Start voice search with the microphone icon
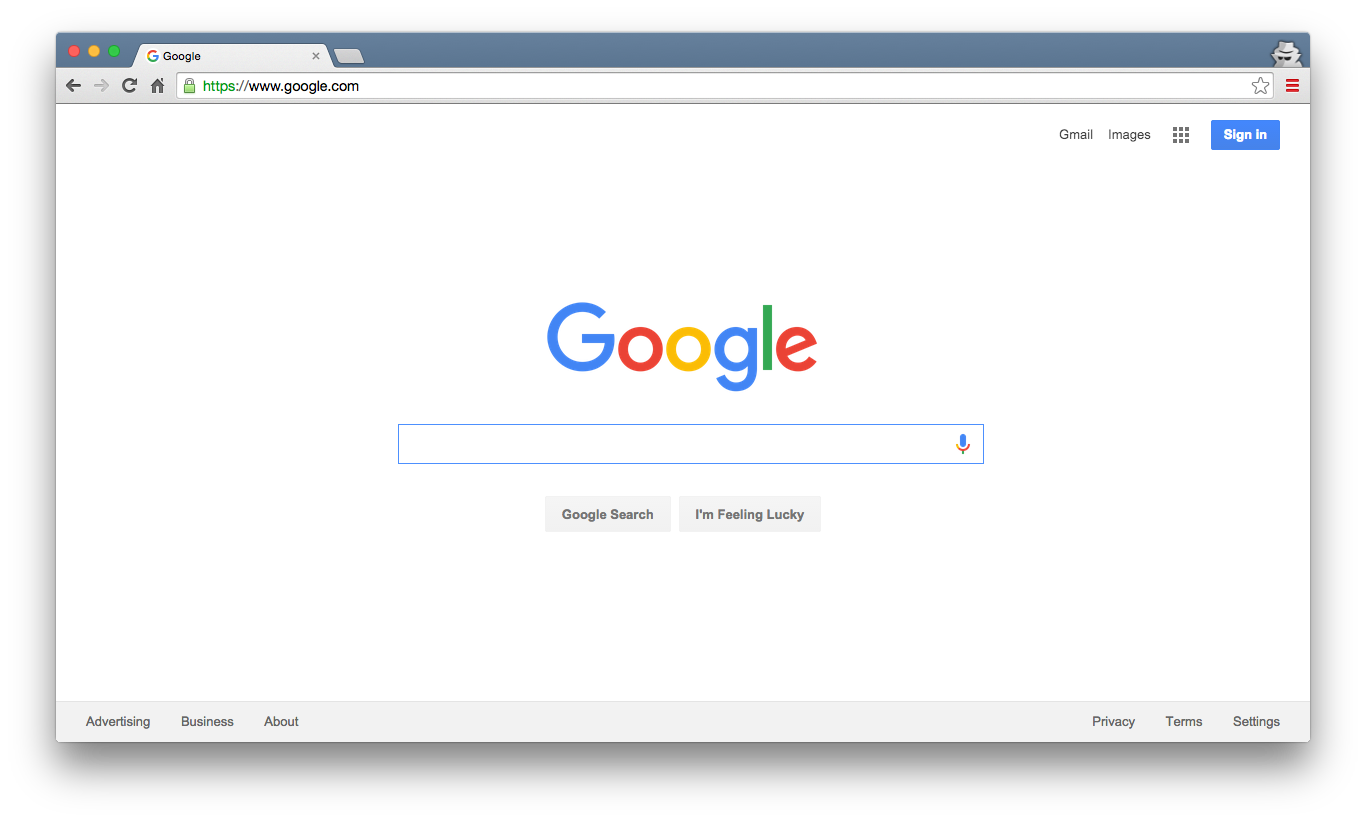Screen dimensions: 1366x822 [963, 444]
